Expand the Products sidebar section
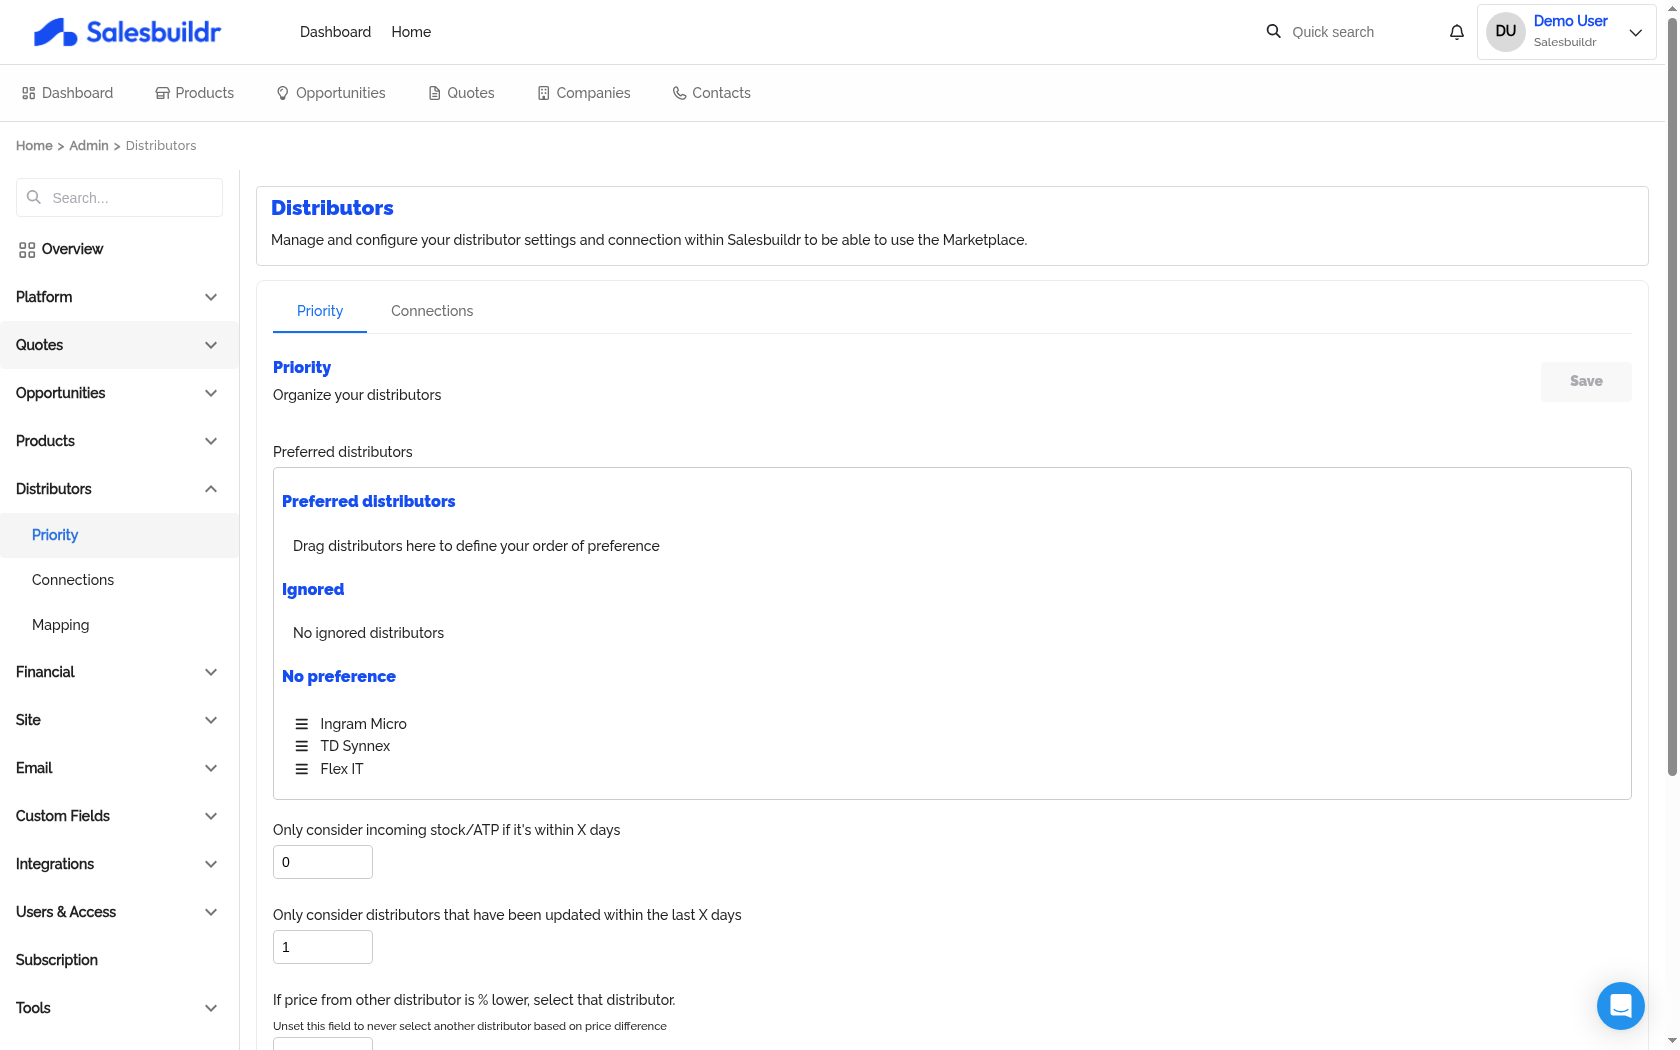Screen dimensions: 1680x1050 [x=119, y=441]
